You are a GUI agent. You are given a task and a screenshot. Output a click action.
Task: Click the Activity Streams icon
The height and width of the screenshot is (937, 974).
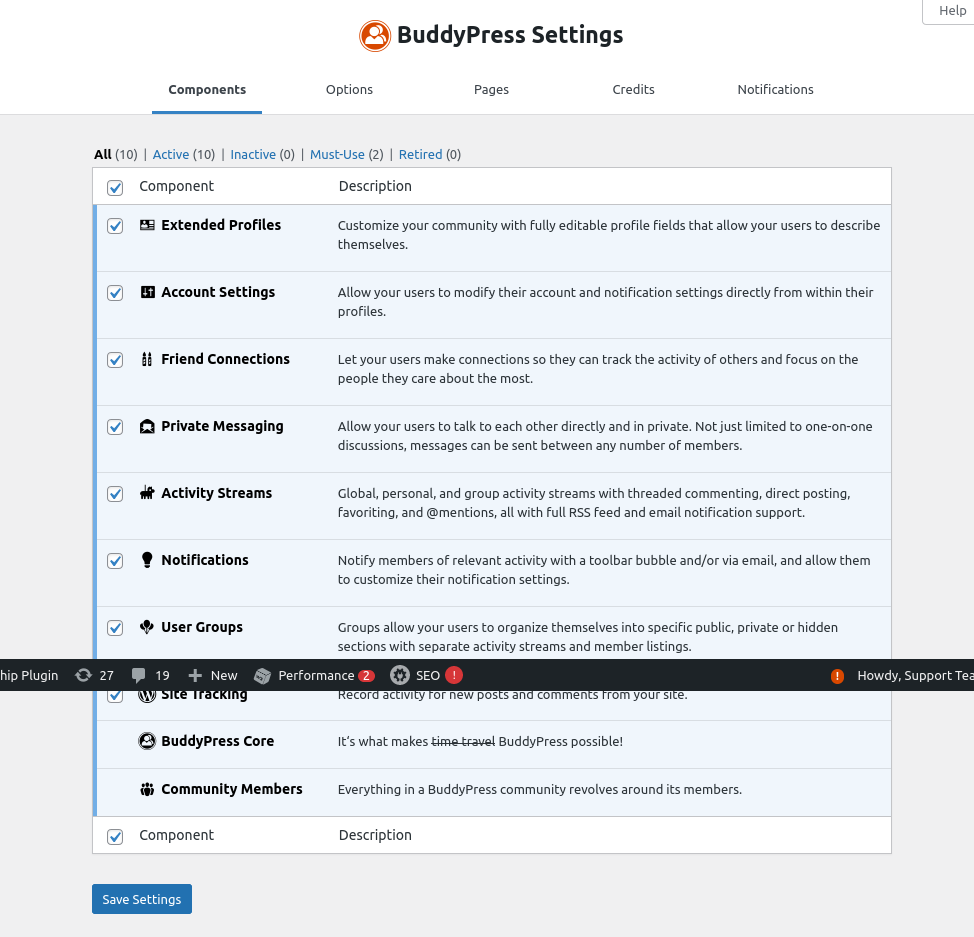coord(146,493)
